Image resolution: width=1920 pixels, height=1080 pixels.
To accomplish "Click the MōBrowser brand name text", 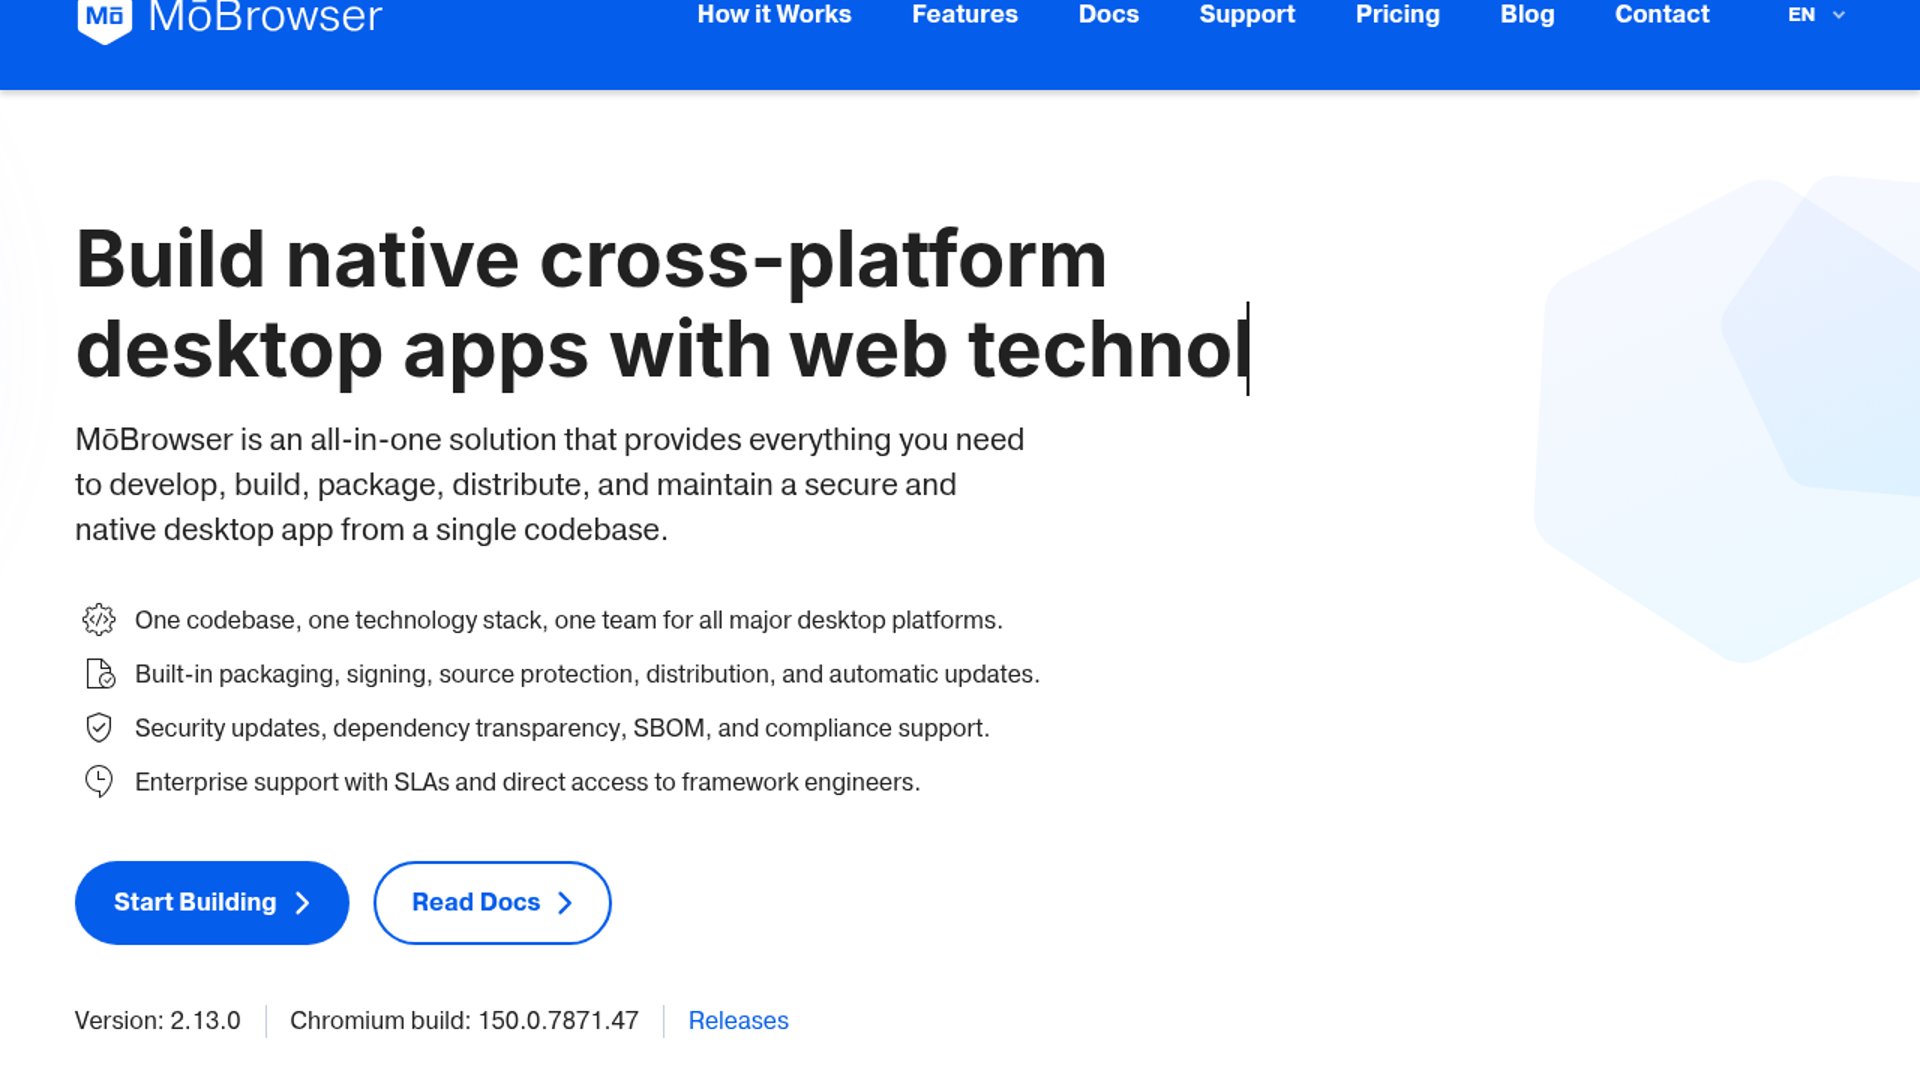I will tap(265, 17).
